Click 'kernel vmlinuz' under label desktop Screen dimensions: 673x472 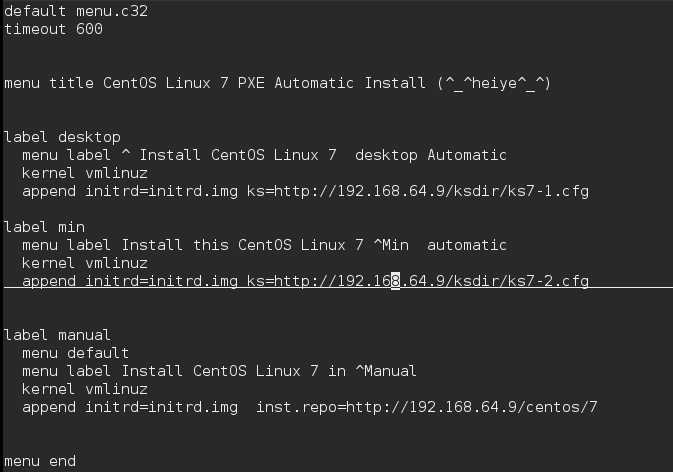[x=85, y=173]
